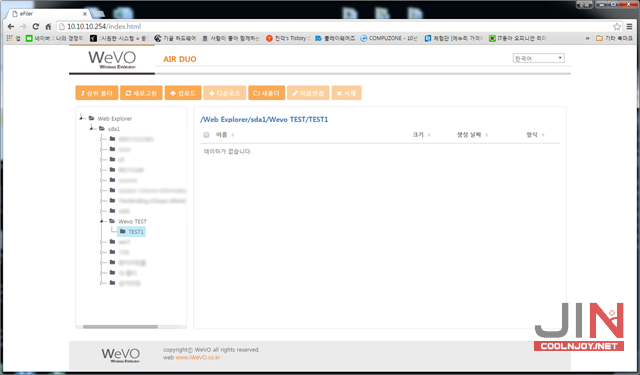Click the 업로드 upload button
Image resolution: width=640 pixels, height=375 pixels.
183,93
